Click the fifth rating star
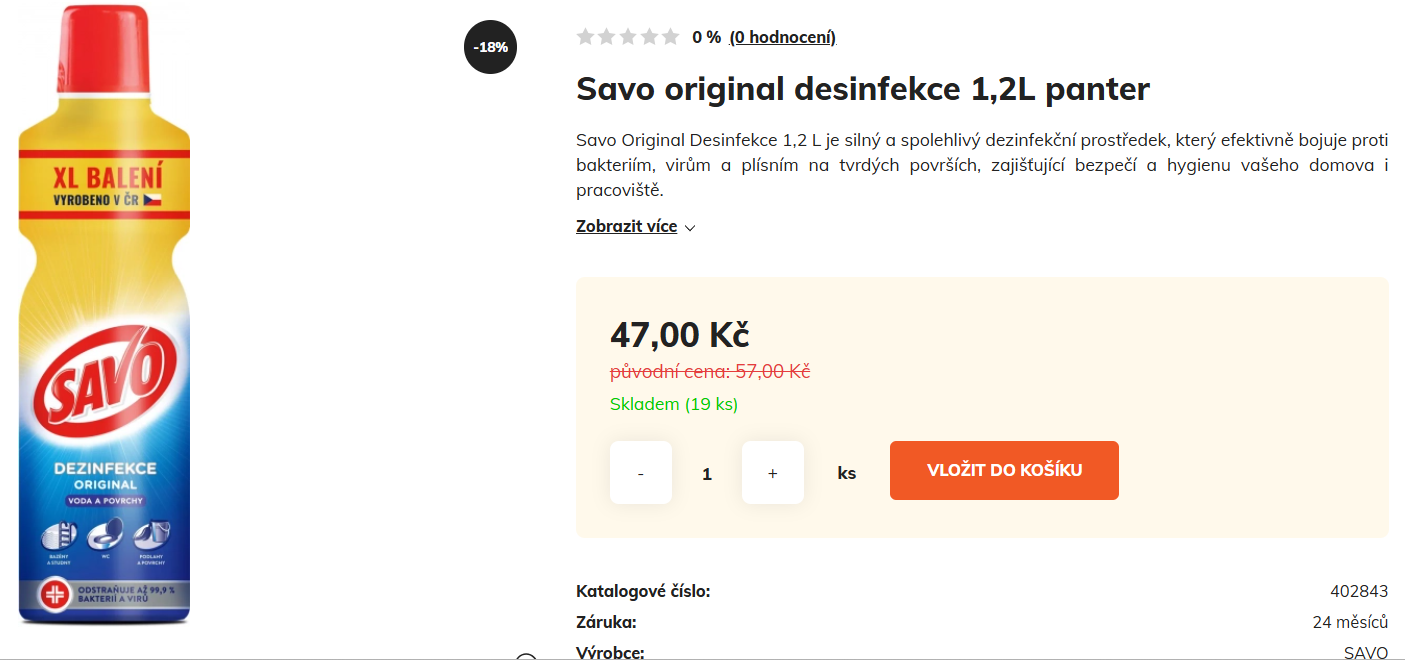1405x660 pixels. click(x=670, y=37)
